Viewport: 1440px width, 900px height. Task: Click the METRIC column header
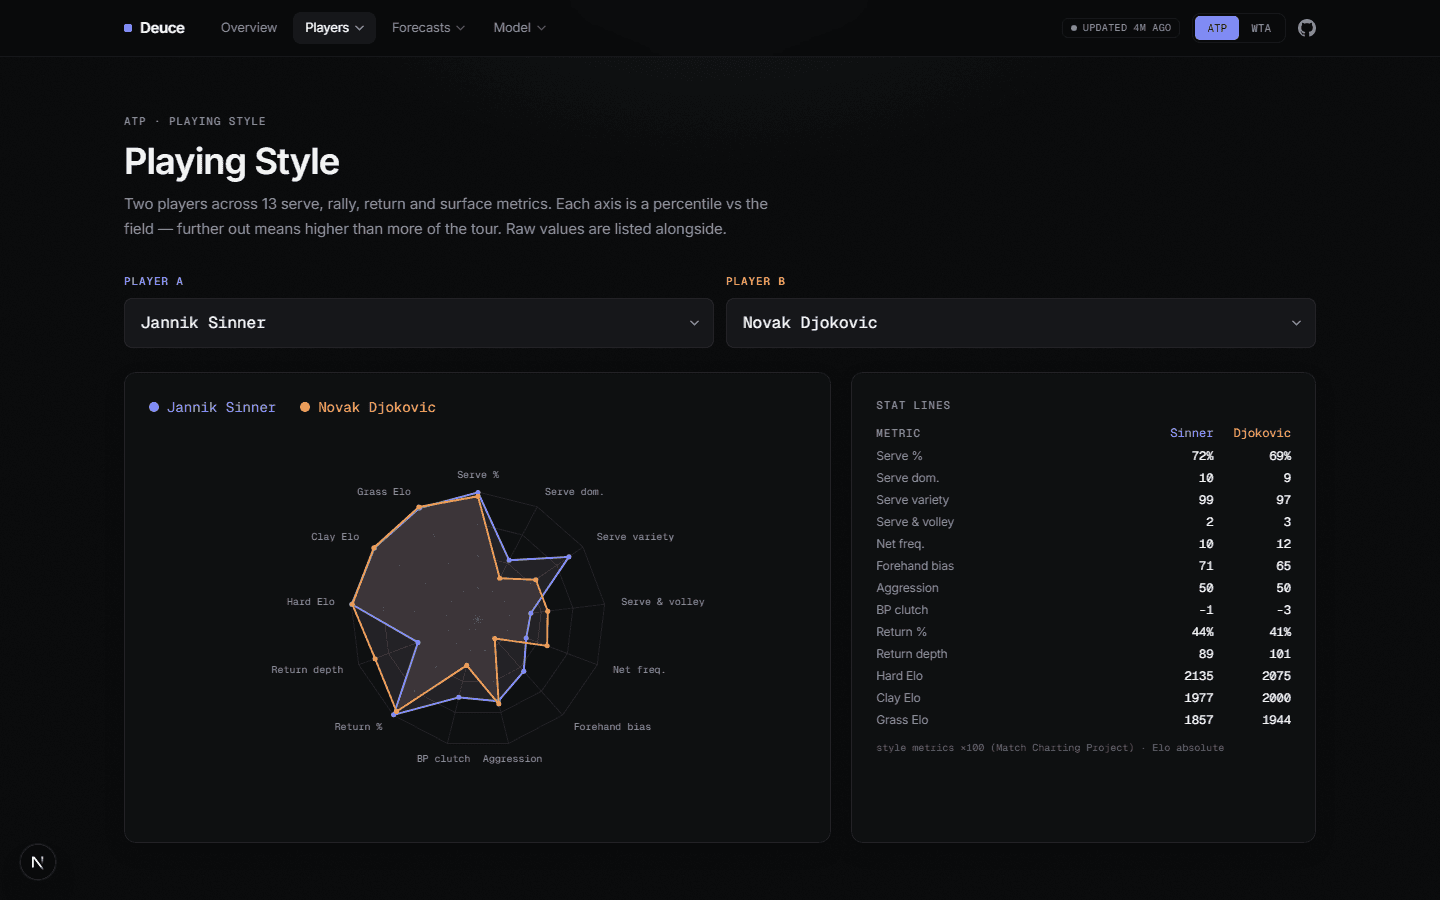click(898, 433)
